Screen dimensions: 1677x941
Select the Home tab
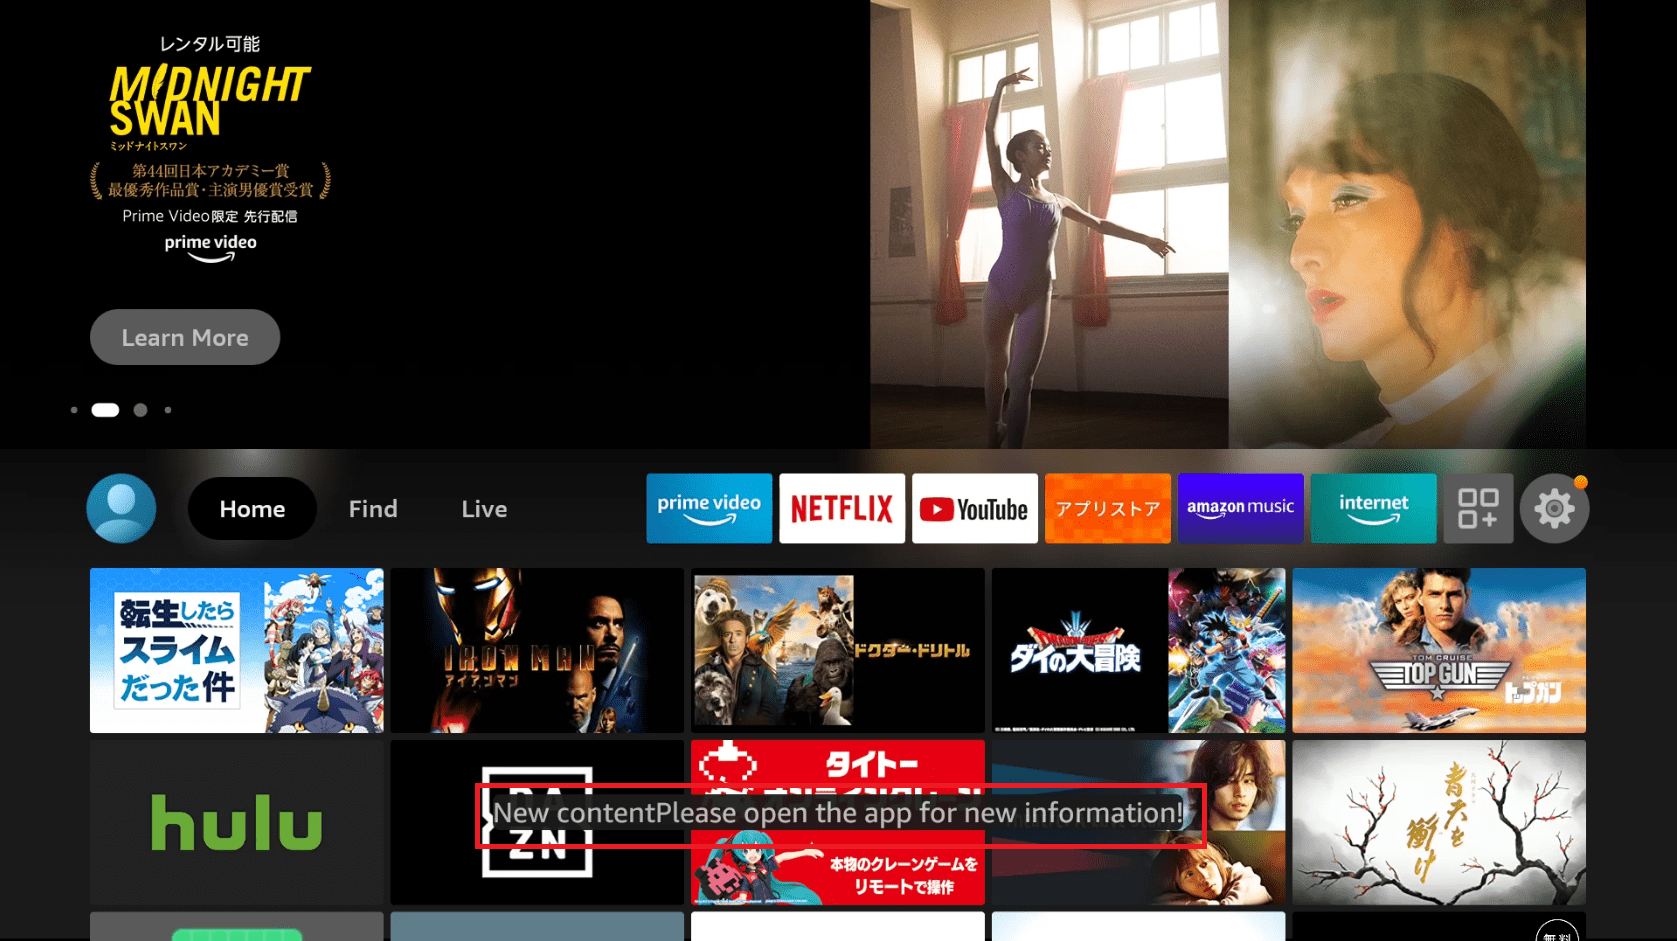(252, 509)
